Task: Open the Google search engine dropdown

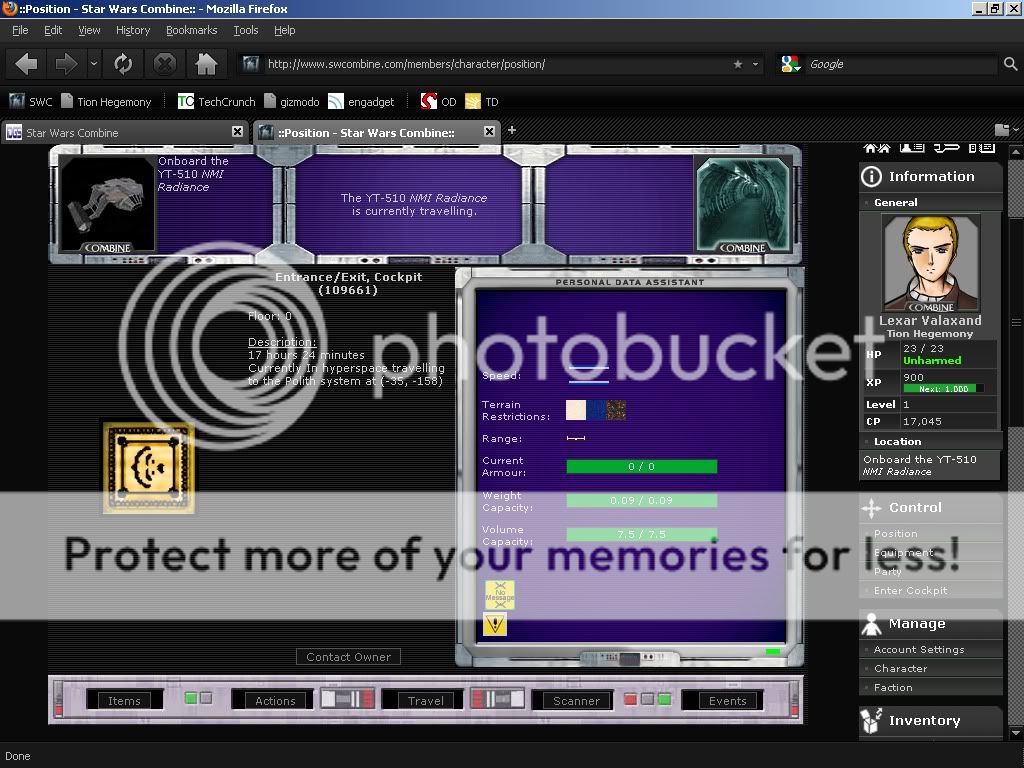Action: coord(792,64)
